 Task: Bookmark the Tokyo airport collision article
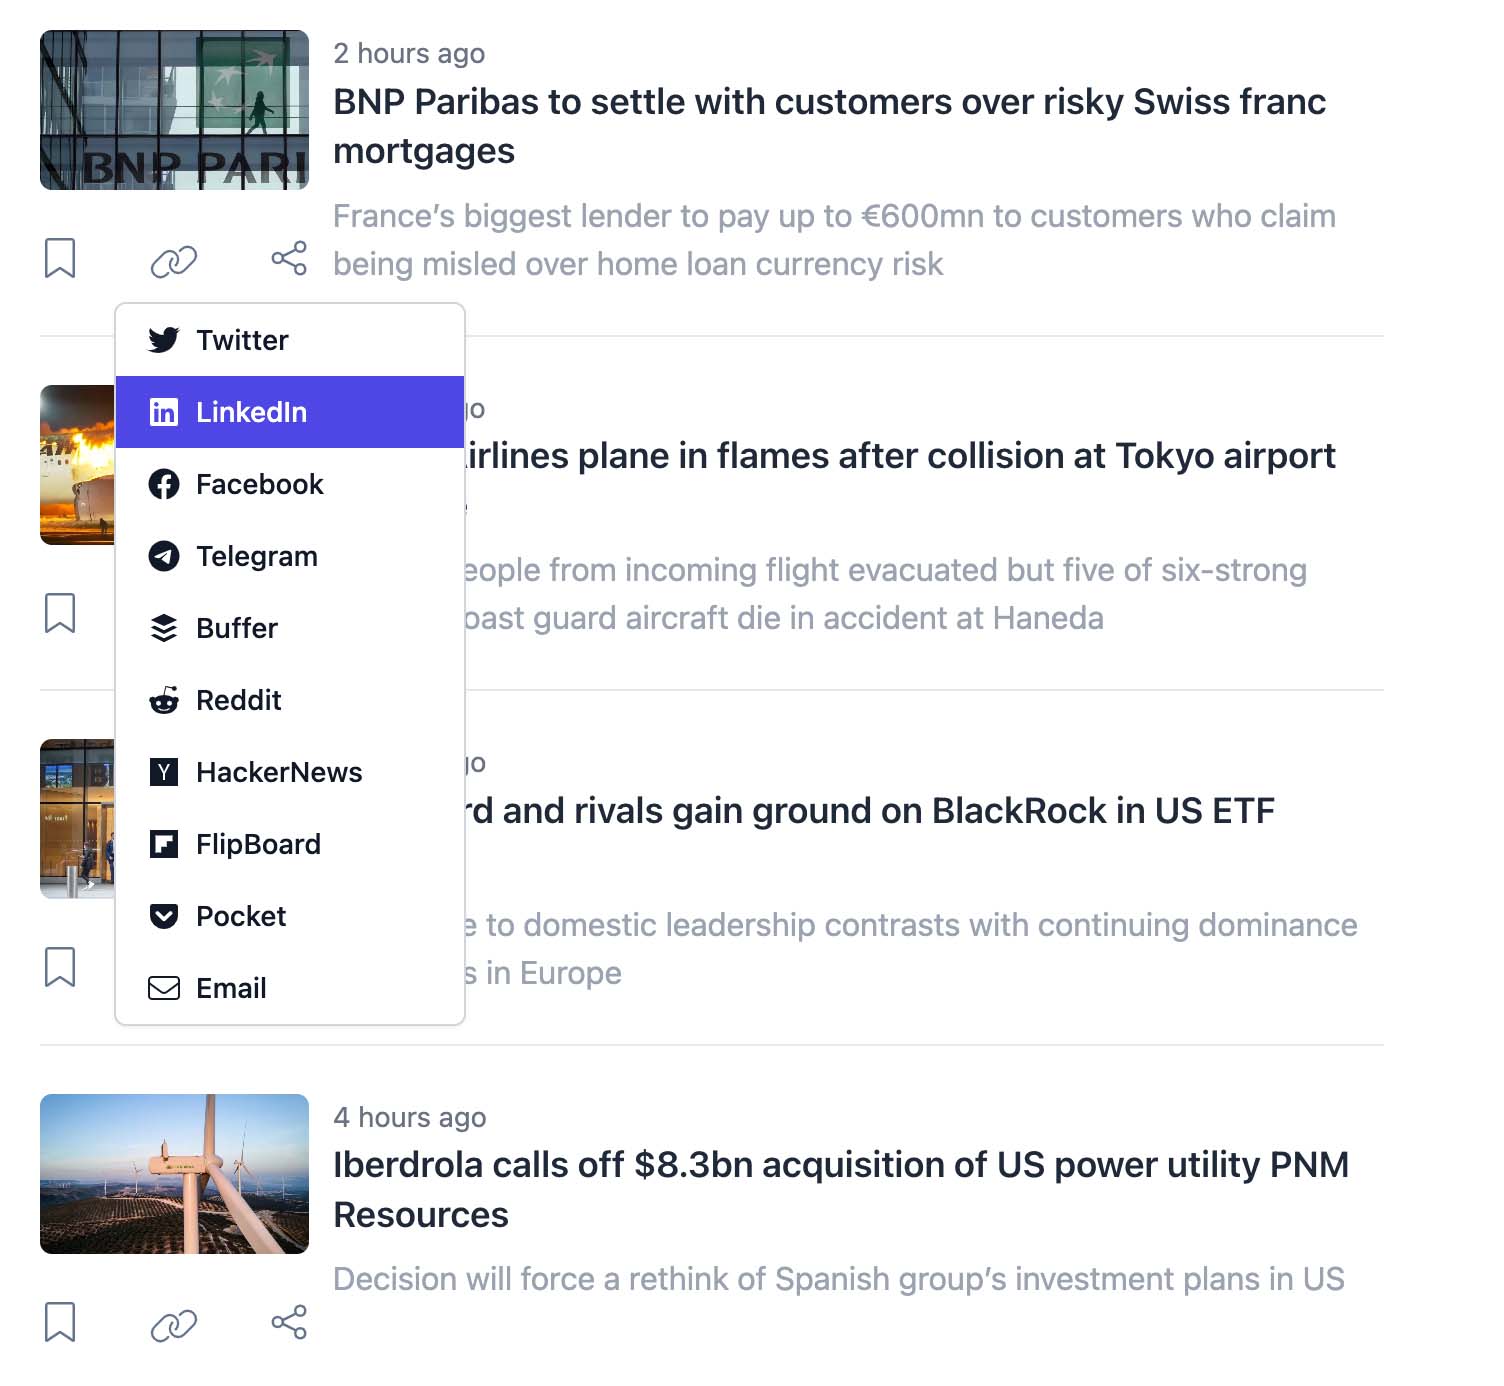(x=60, y=613)
